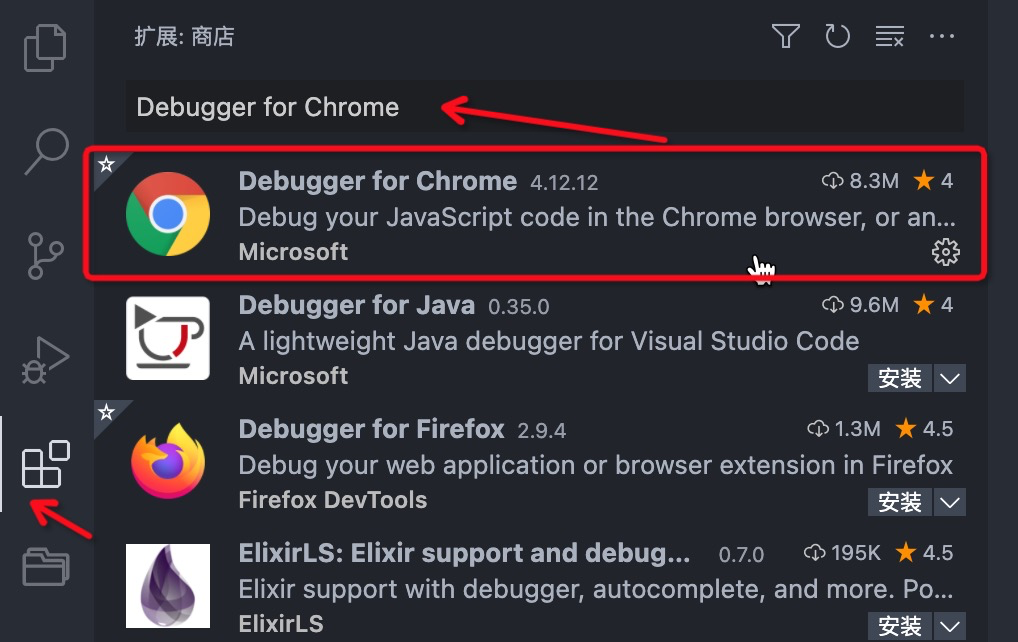Install the Debugger for Firefox extension

coord(900,502)
